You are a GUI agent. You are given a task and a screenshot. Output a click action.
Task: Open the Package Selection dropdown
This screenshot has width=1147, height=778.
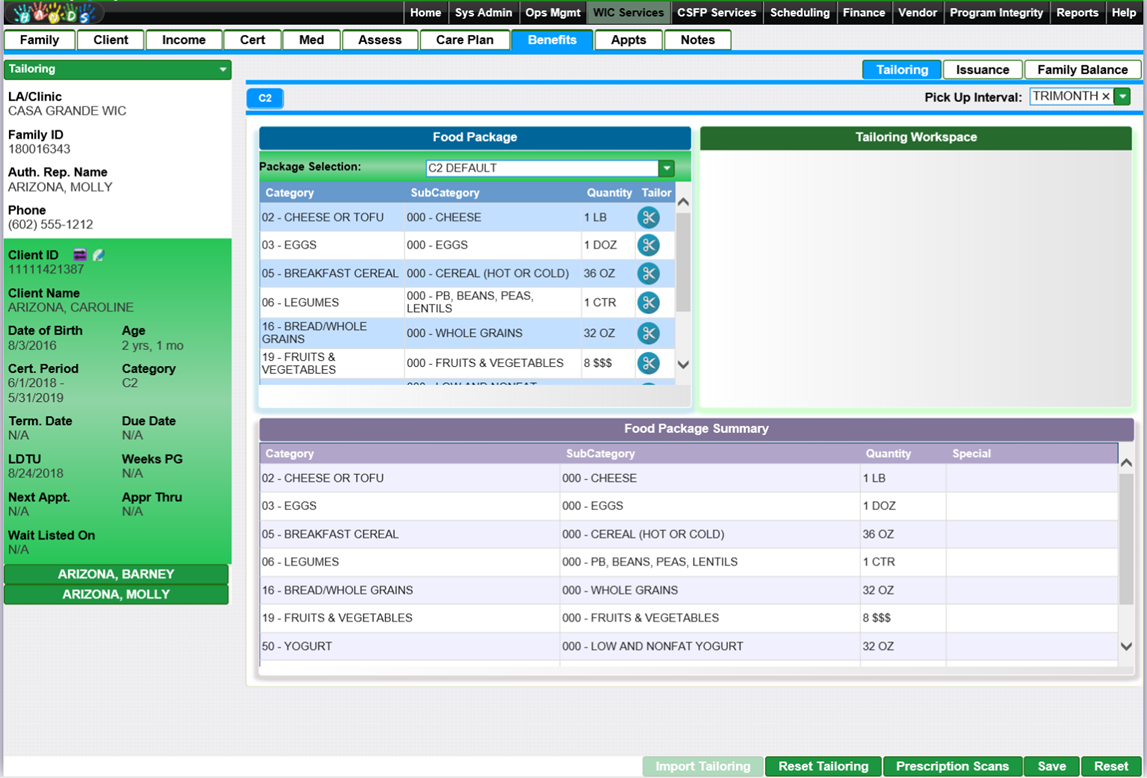coord(666,169)
